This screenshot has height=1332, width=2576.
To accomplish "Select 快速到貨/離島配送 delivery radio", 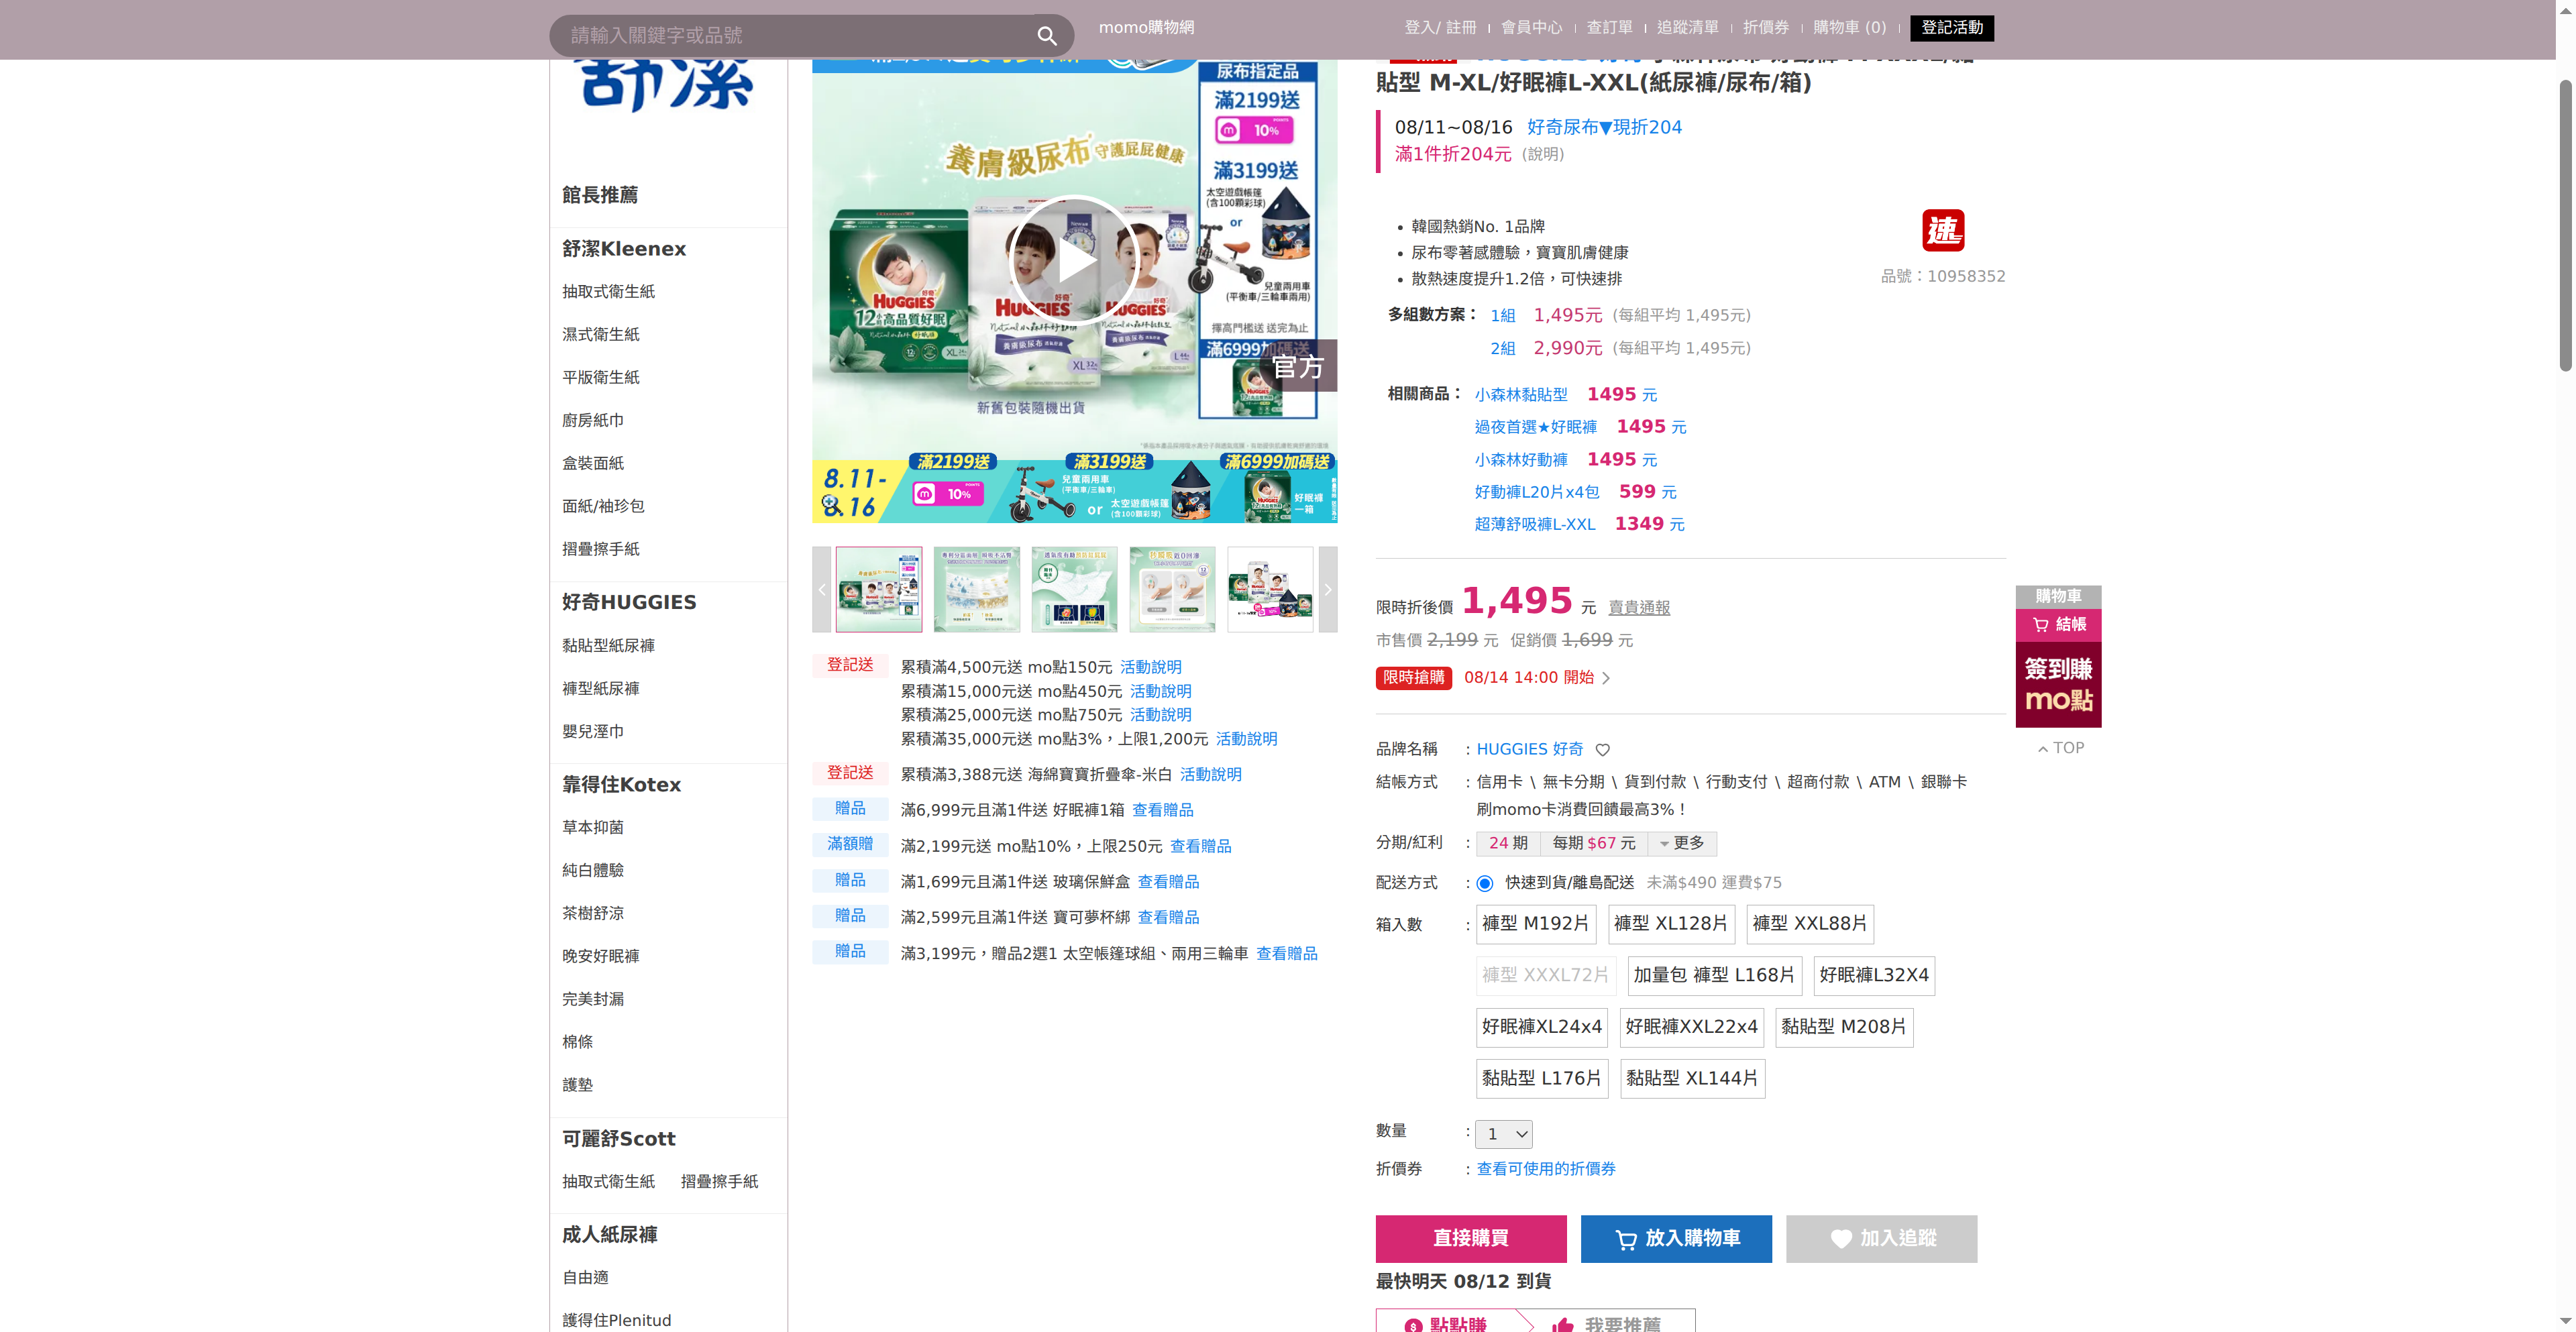I will [x=1485, y=883].
